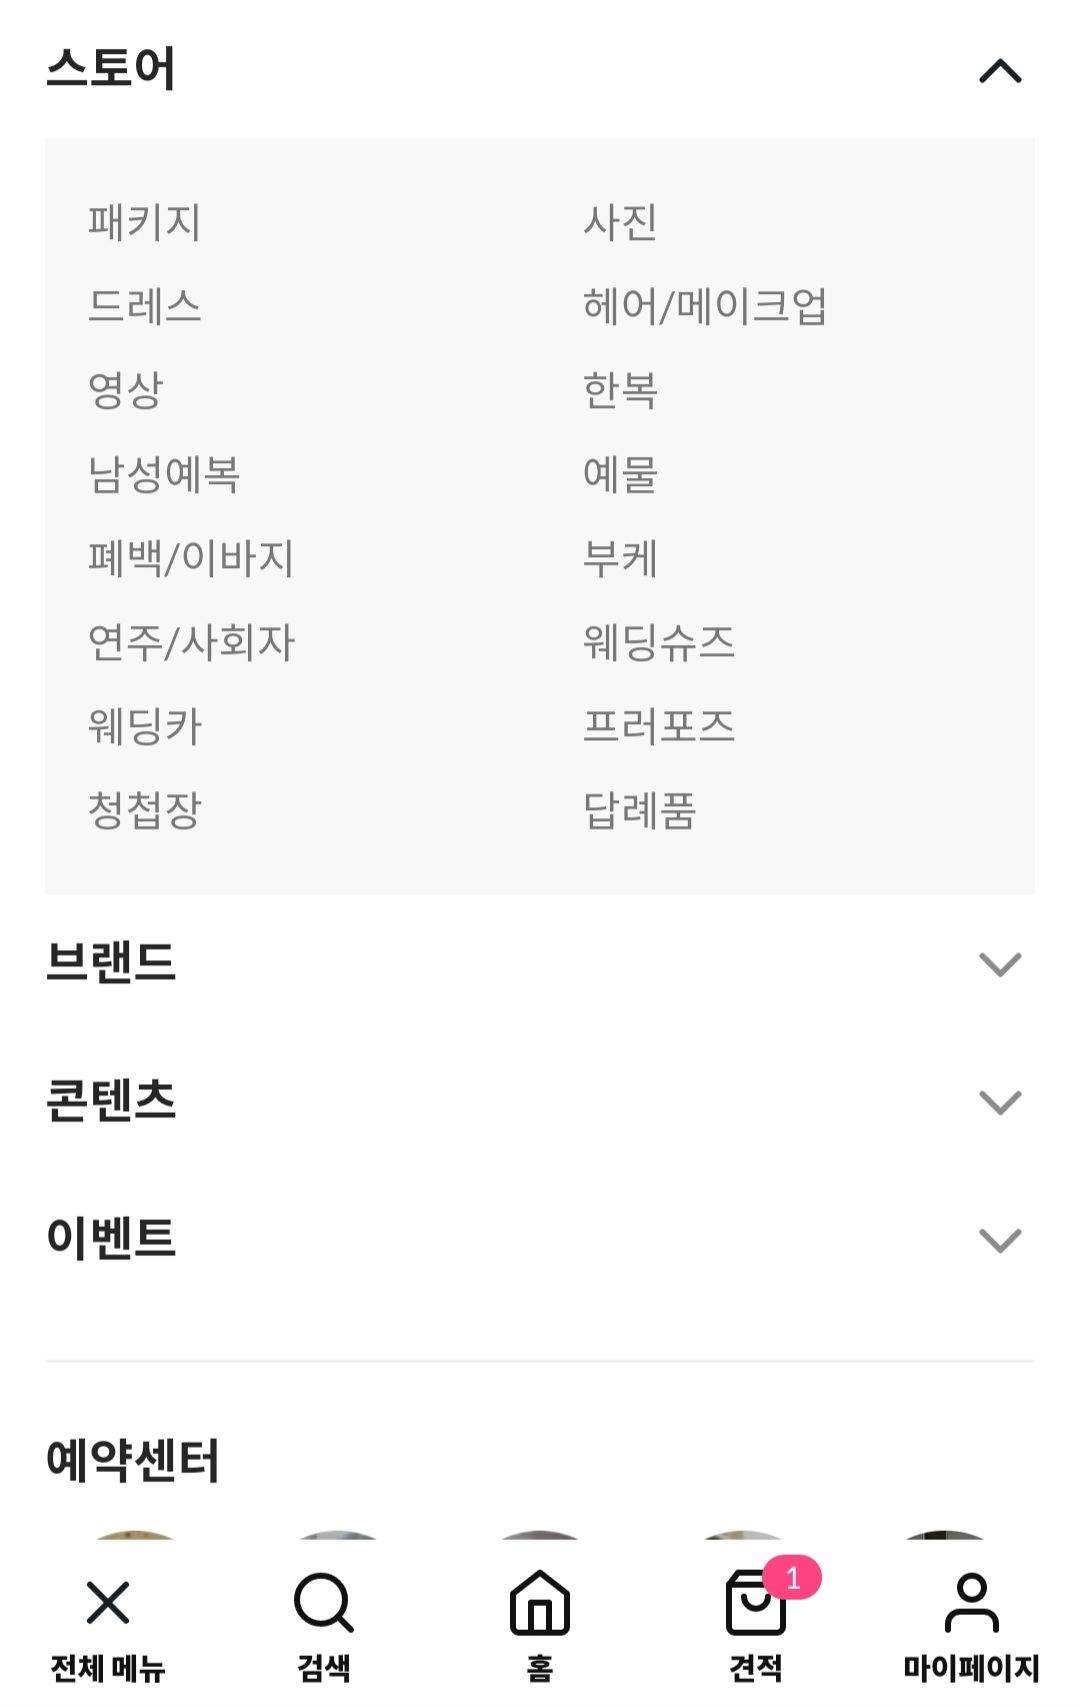Screen dimensions: 1080x1706
Task: Open 견적 shopping bag icon
Action: [755, 1602]
